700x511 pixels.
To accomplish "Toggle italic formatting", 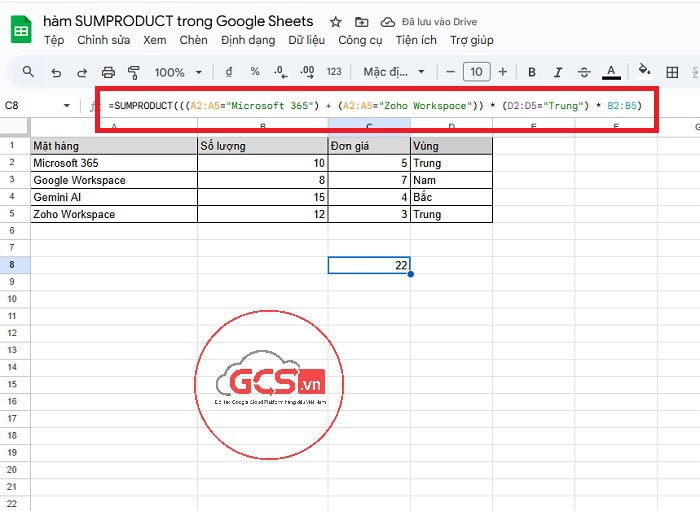I will point(558,72).
